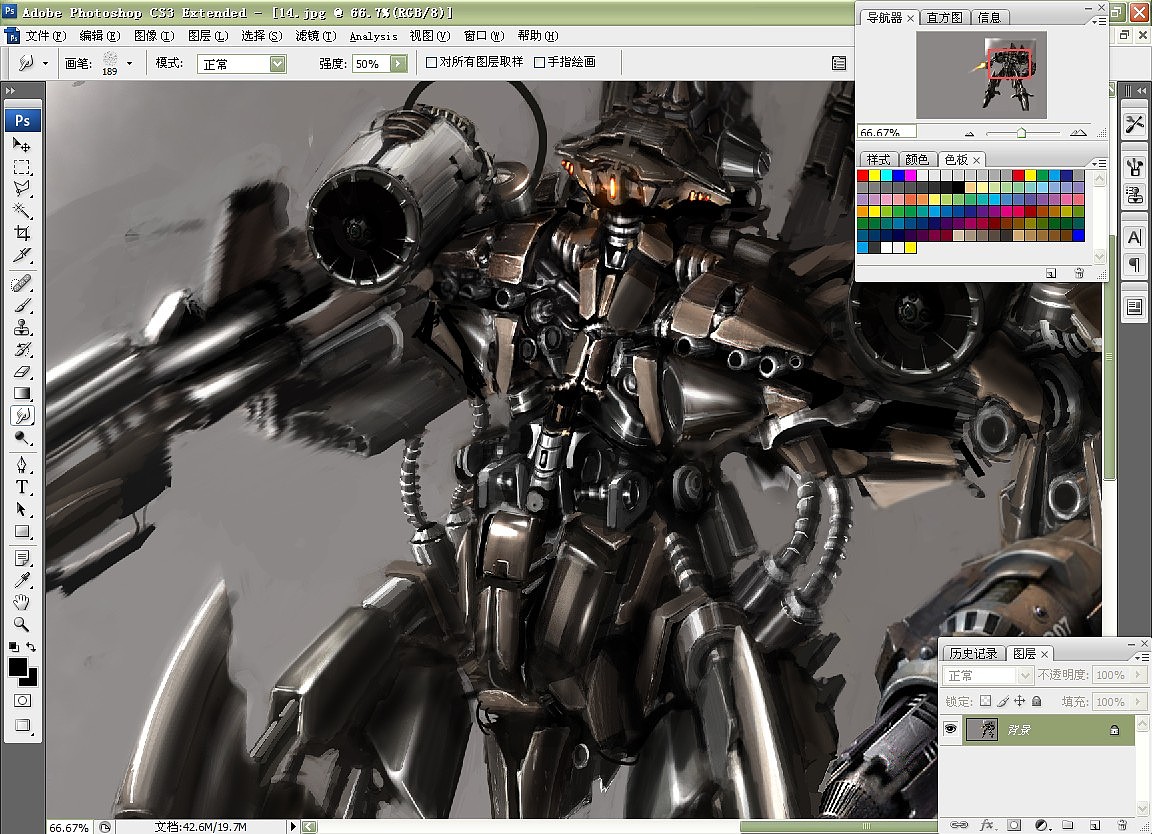The width and height of the screenshot is (1152, 834).
Task: Reset default foreground and background colors
Action: pyautogui.click(x=13, y=647)
